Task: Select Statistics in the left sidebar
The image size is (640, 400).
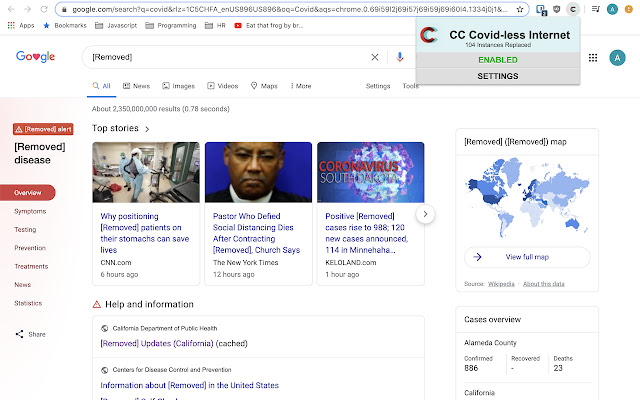Action: tap(28, 303)
